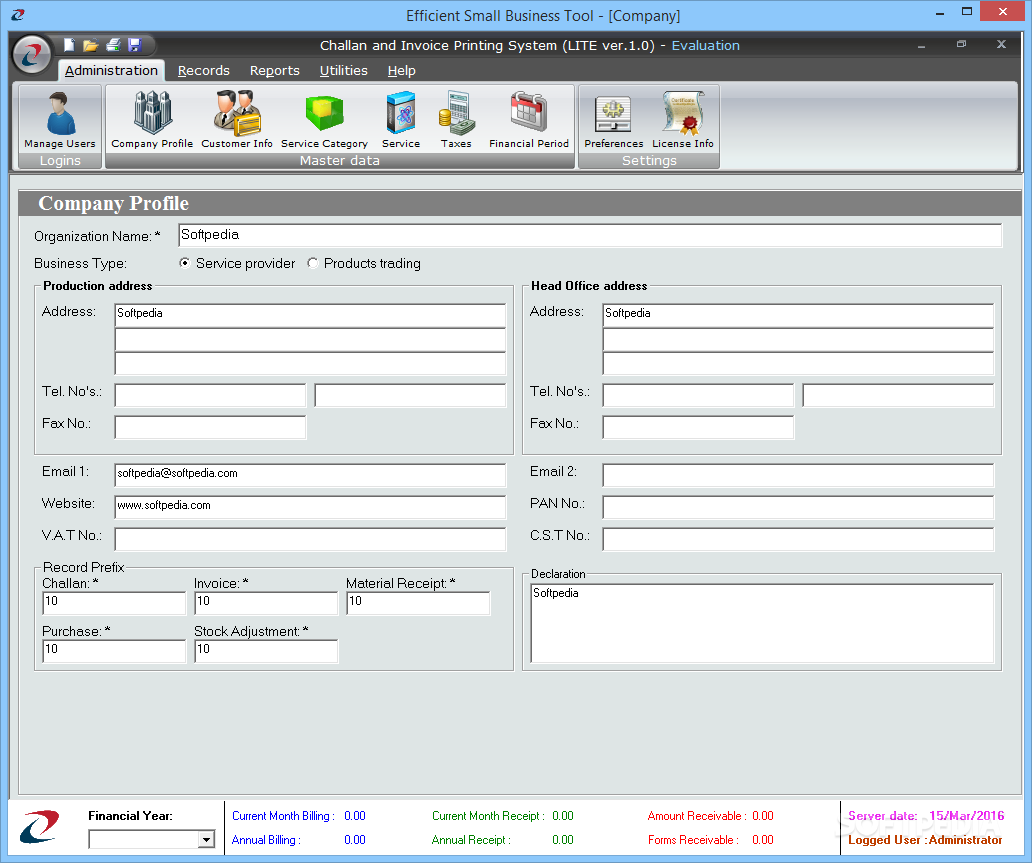Click the Production Fax No. field
1032x863 pixels.
click(x=210, y=427)
